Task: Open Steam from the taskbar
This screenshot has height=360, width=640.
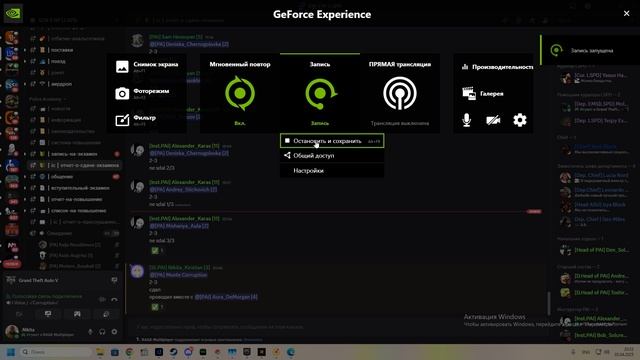Action: [173, 352]
